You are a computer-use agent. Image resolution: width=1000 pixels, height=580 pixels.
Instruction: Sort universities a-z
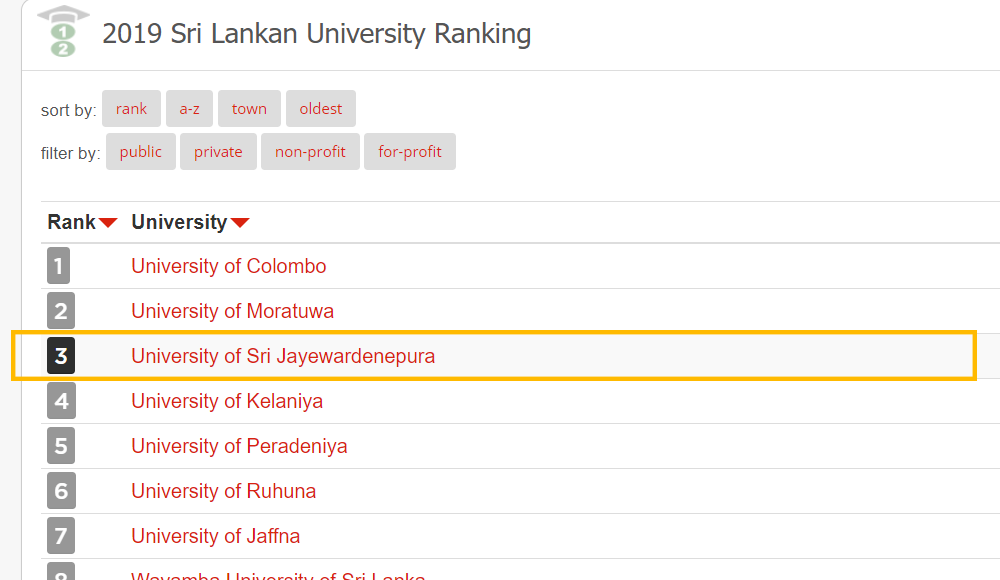click(189, 109)
